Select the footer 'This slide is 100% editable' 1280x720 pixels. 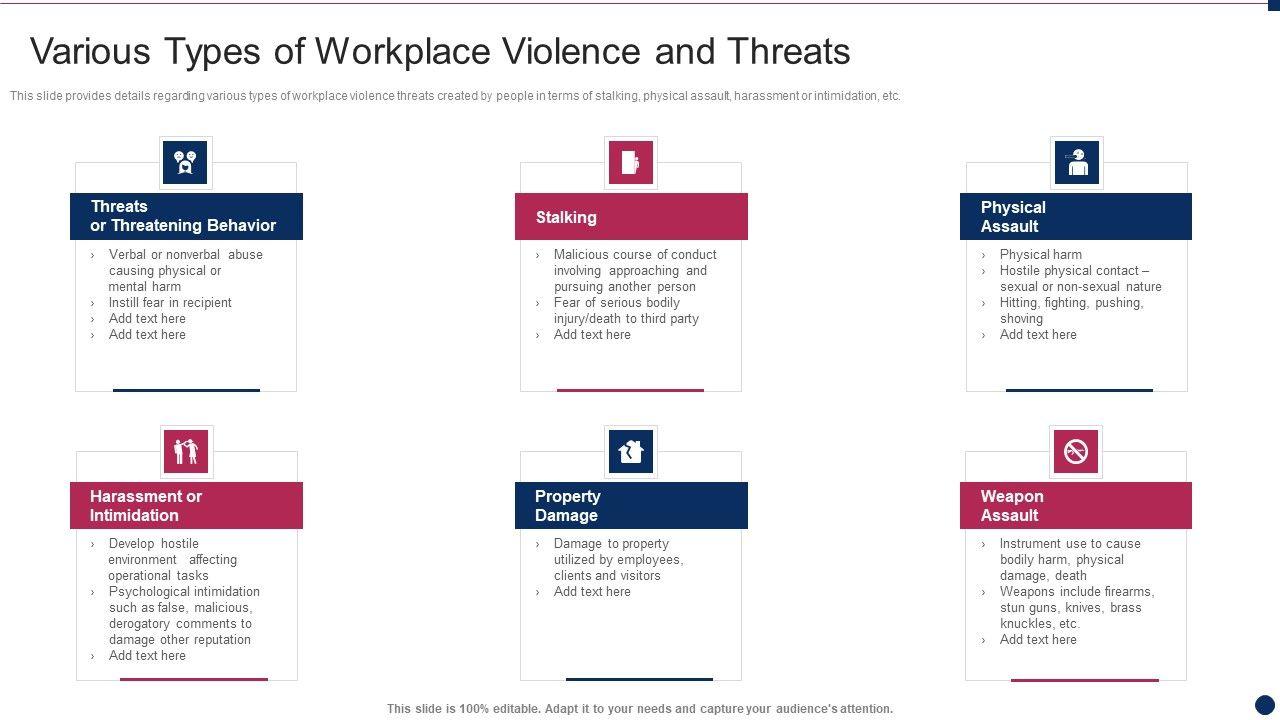pyautogui.click(x=640, y=708)
